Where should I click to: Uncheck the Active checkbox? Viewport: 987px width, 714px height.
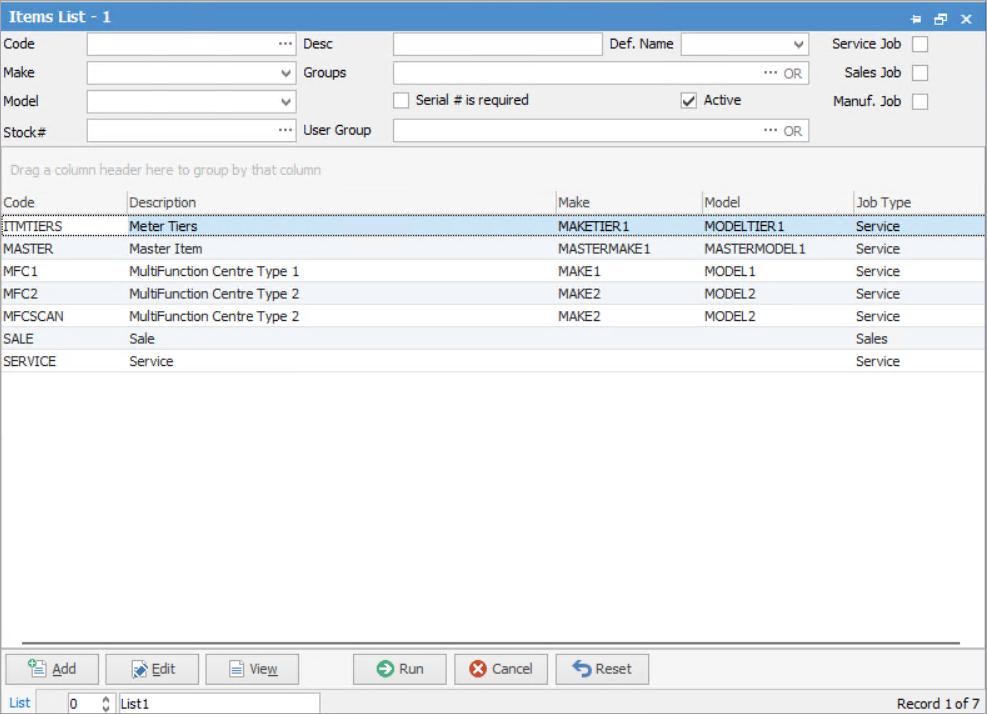tap(687, 100)
